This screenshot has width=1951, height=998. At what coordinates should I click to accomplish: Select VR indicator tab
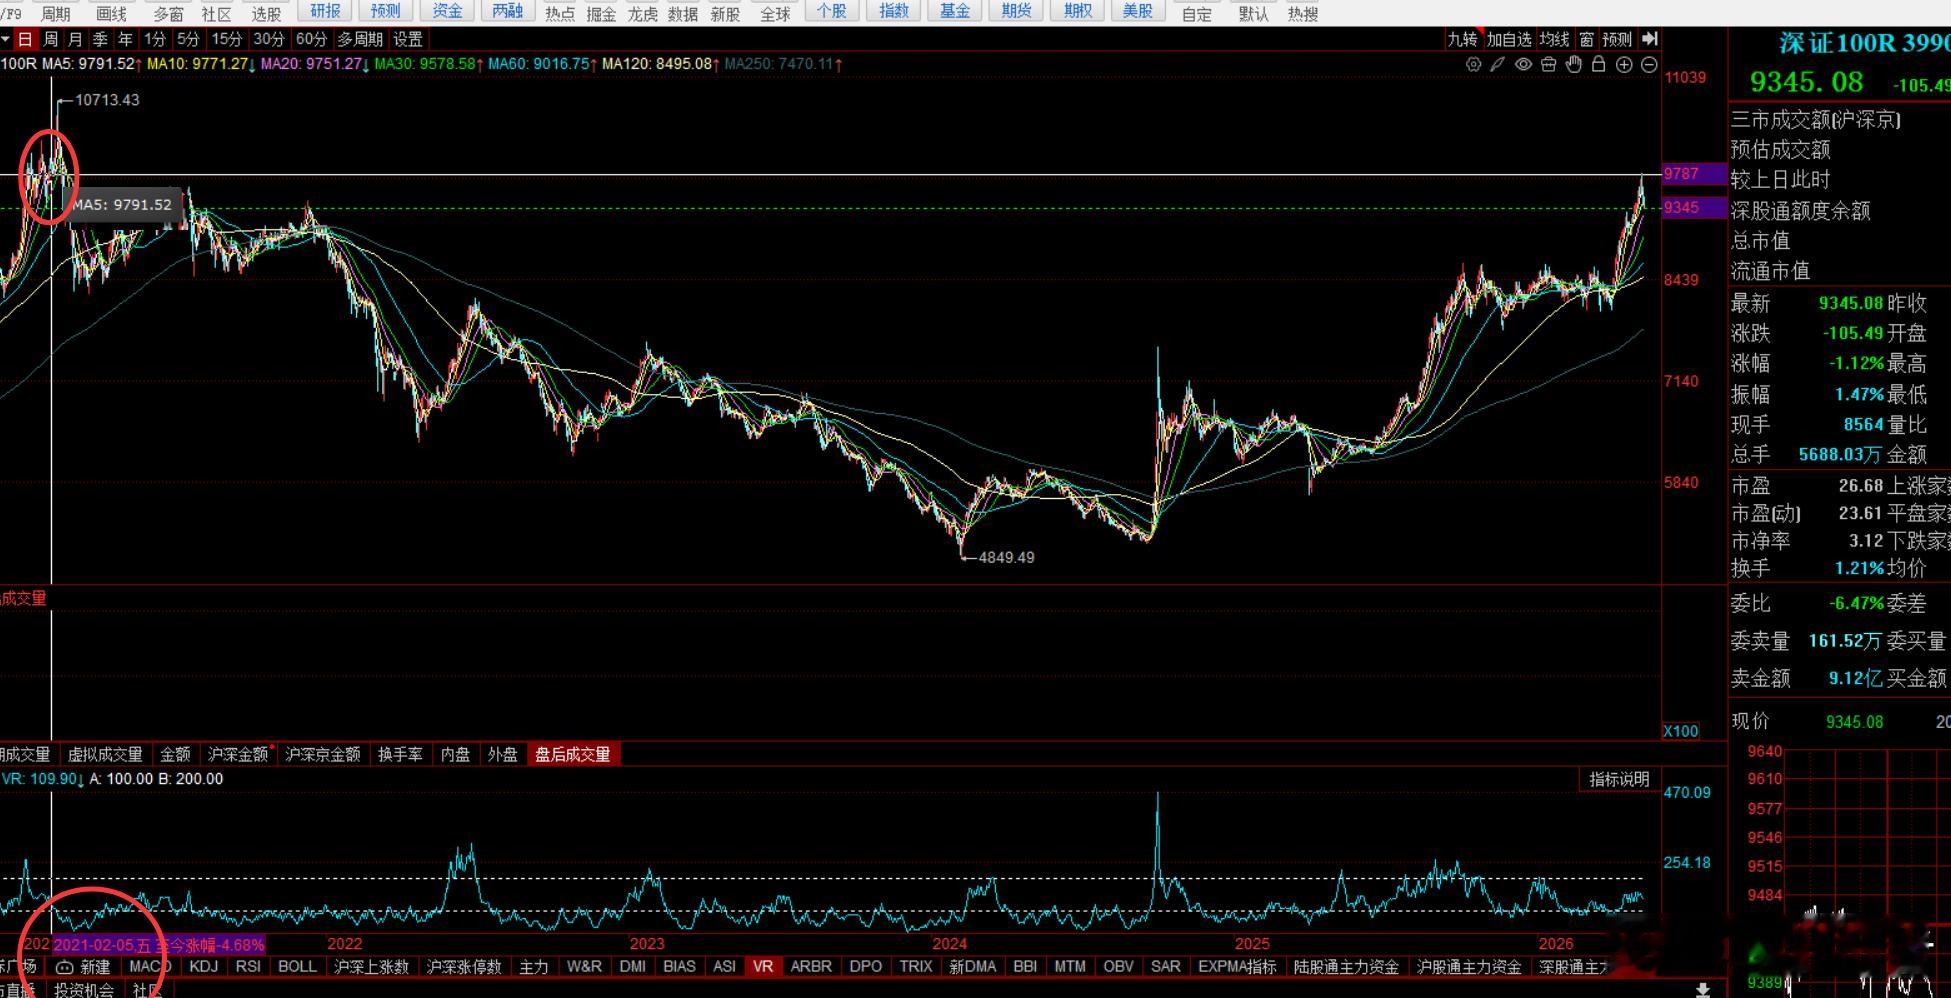pos(763,966)
